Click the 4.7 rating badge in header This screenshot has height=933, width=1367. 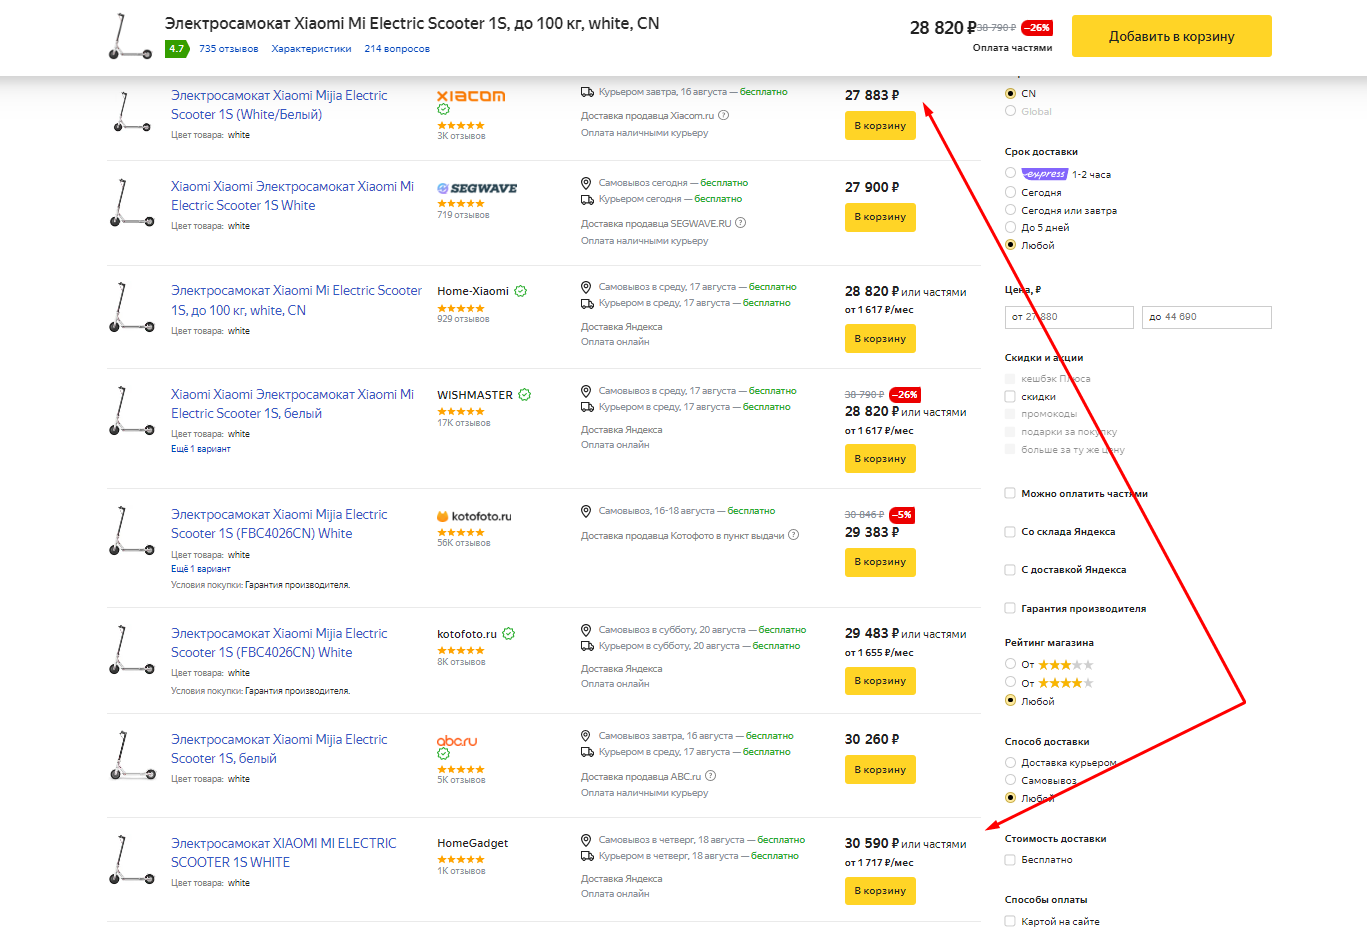[x=177, y=48]
